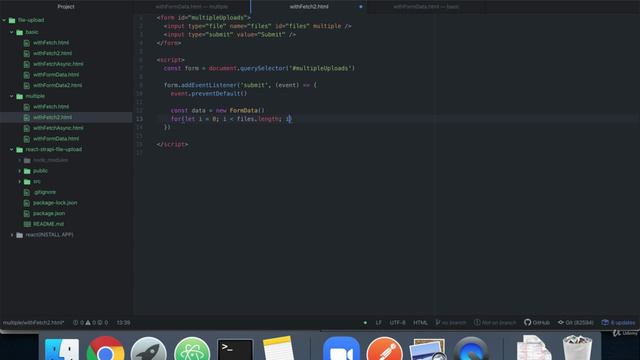640x360 pixels.
Task: Collapse the file-upload root folder
Action: click(4, 20)
